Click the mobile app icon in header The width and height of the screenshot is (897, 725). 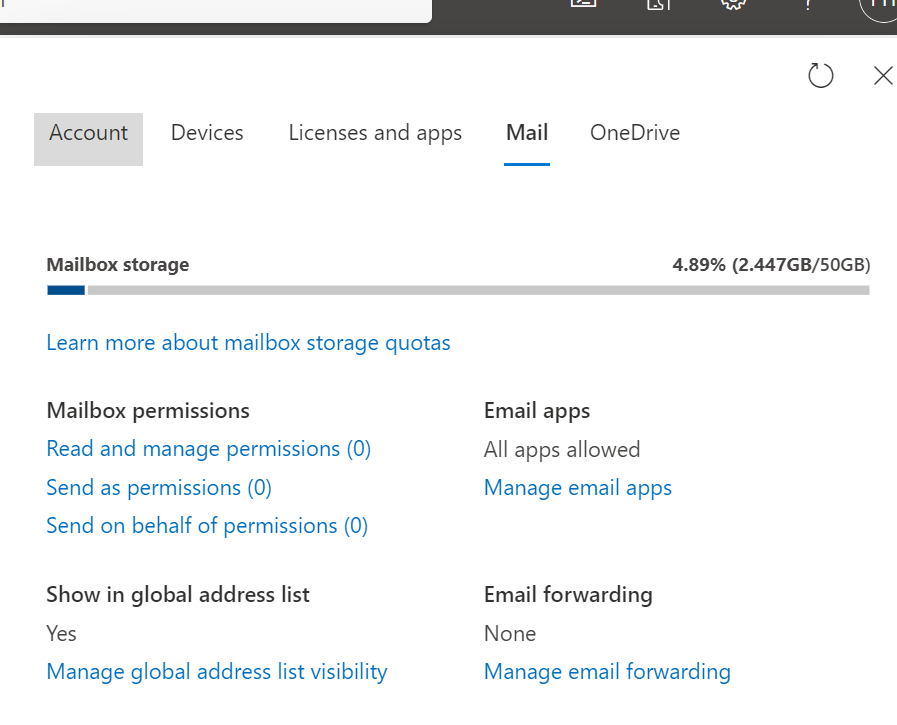[x=658, y=5]
